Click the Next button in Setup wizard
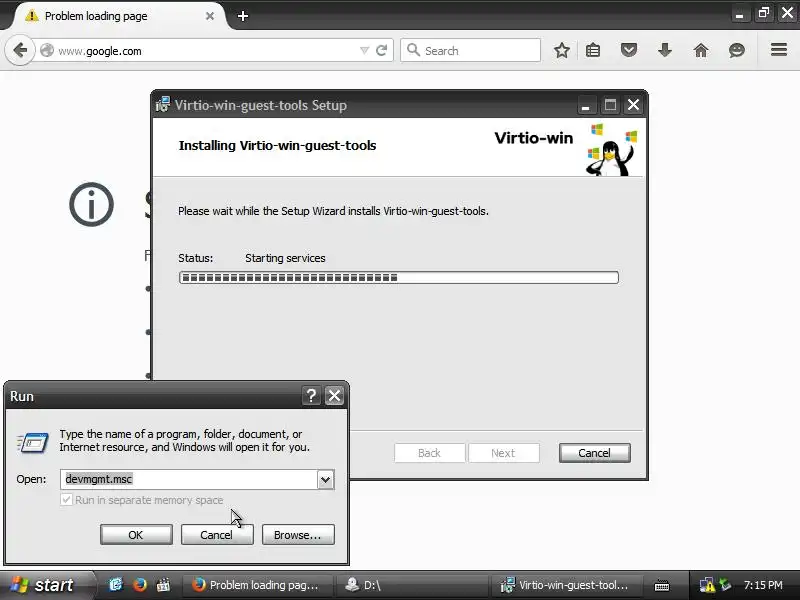 tap(504, 453)
